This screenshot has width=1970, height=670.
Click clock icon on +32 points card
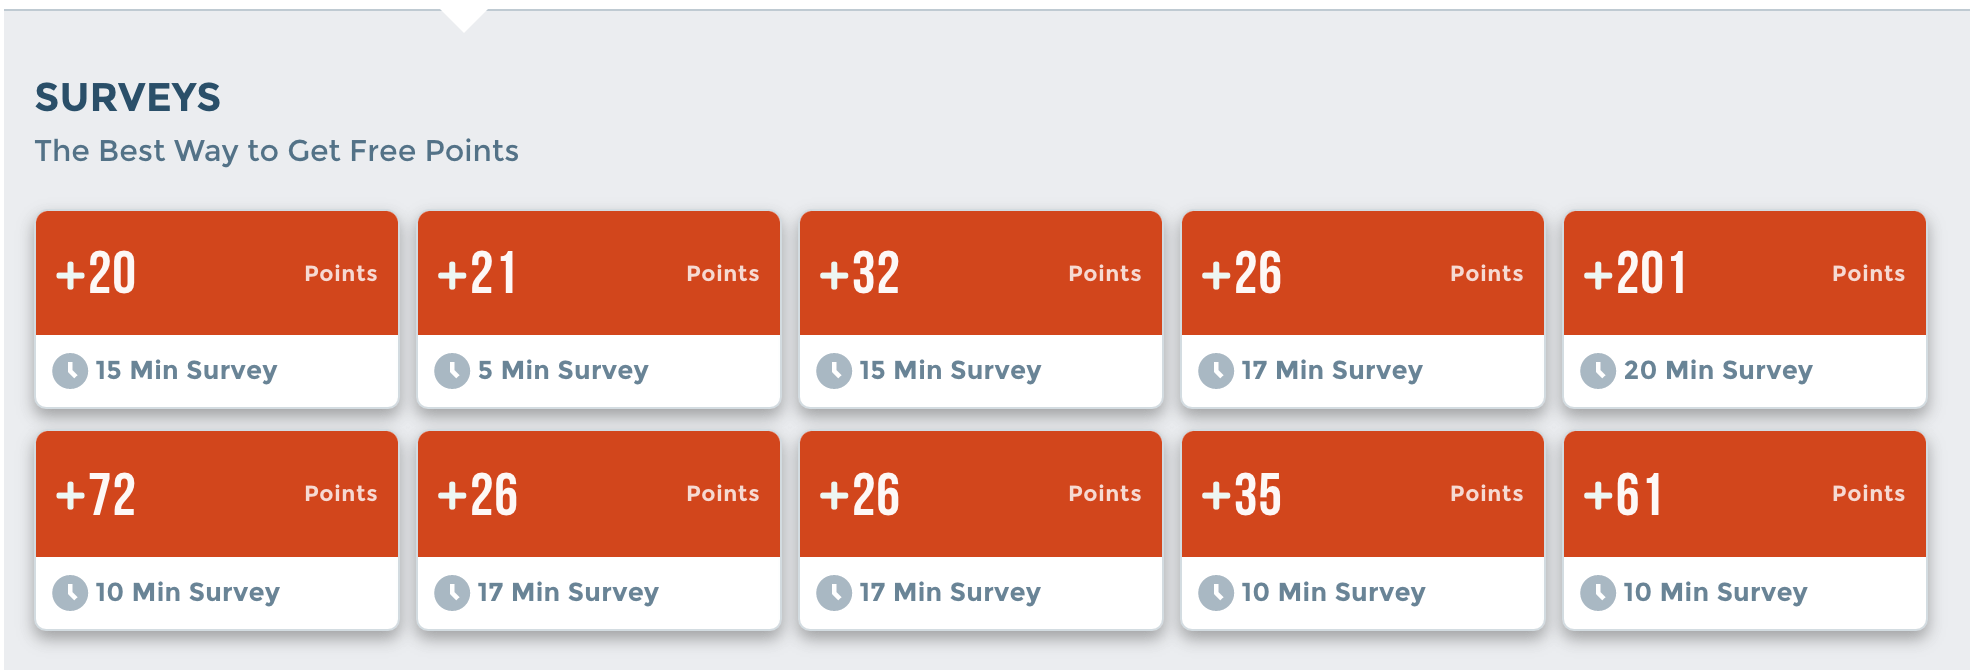pos(834,371)
